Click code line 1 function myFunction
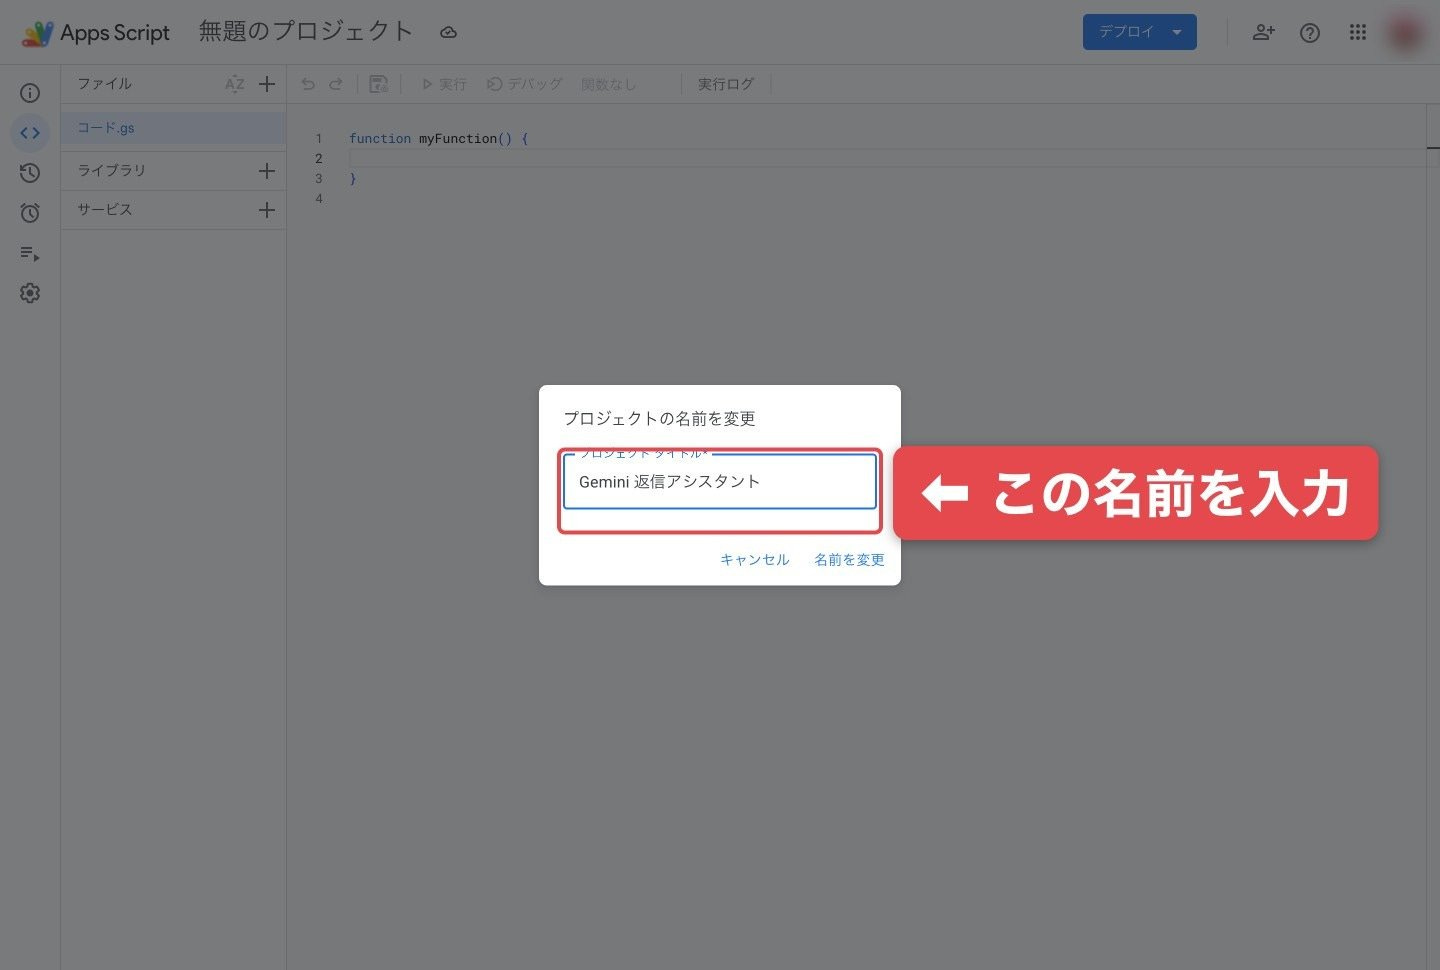Screen dimensions: 1440x970 point(438,139)
